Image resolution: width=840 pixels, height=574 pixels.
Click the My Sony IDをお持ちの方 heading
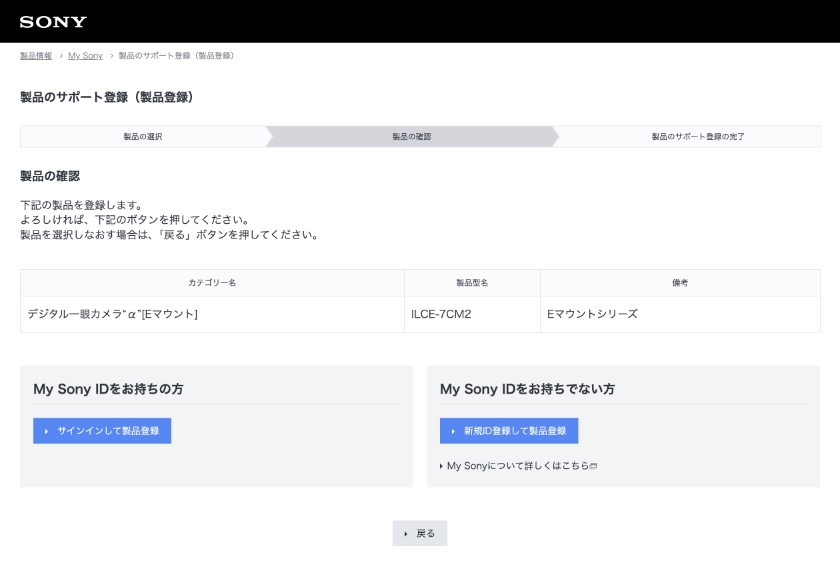coord(108,389)
